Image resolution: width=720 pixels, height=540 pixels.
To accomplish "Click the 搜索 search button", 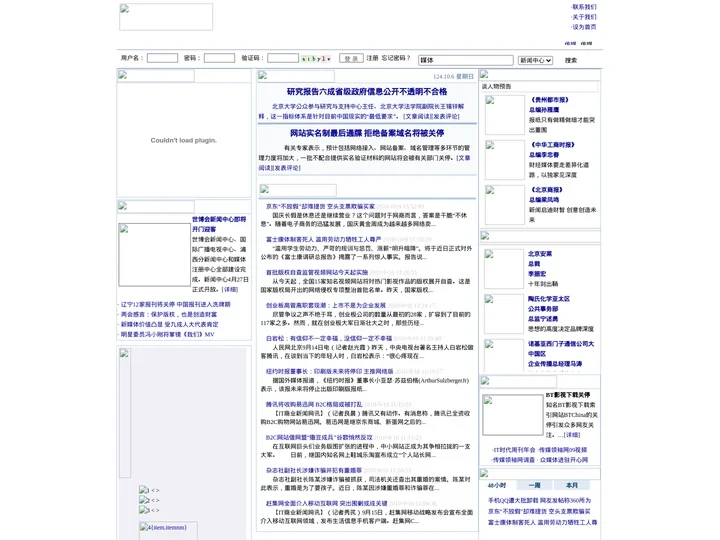I will tap(571, 60).
